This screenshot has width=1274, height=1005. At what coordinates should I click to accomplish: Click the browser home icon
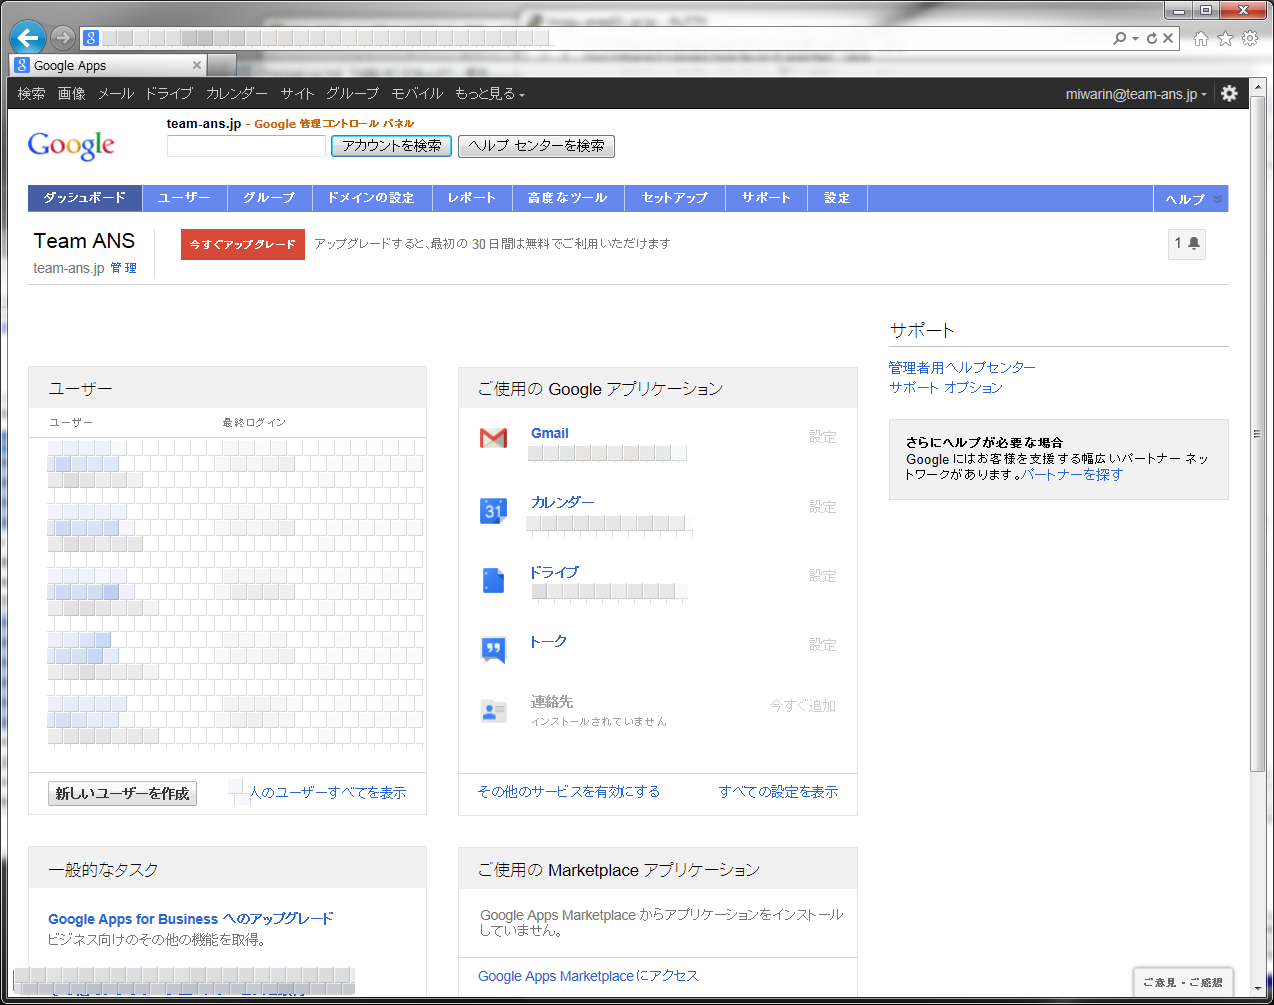click(1200, 38)
